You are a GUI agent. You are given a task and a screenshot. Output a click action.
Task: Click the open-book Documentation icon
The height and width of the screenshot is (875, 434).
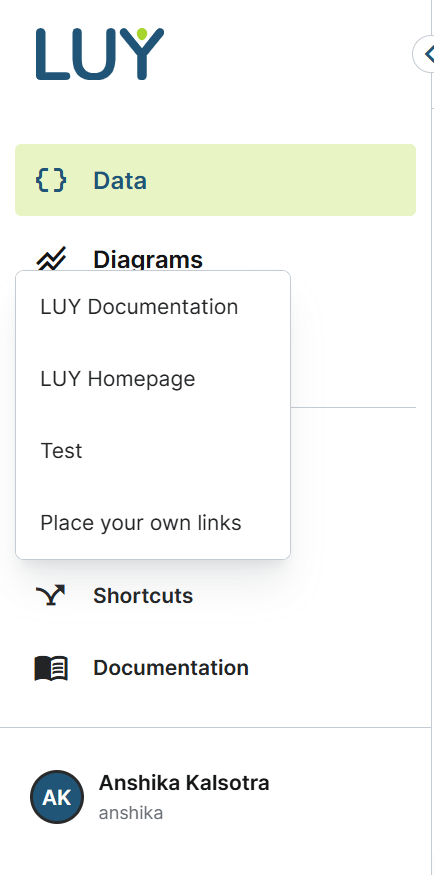coord(51,668)
